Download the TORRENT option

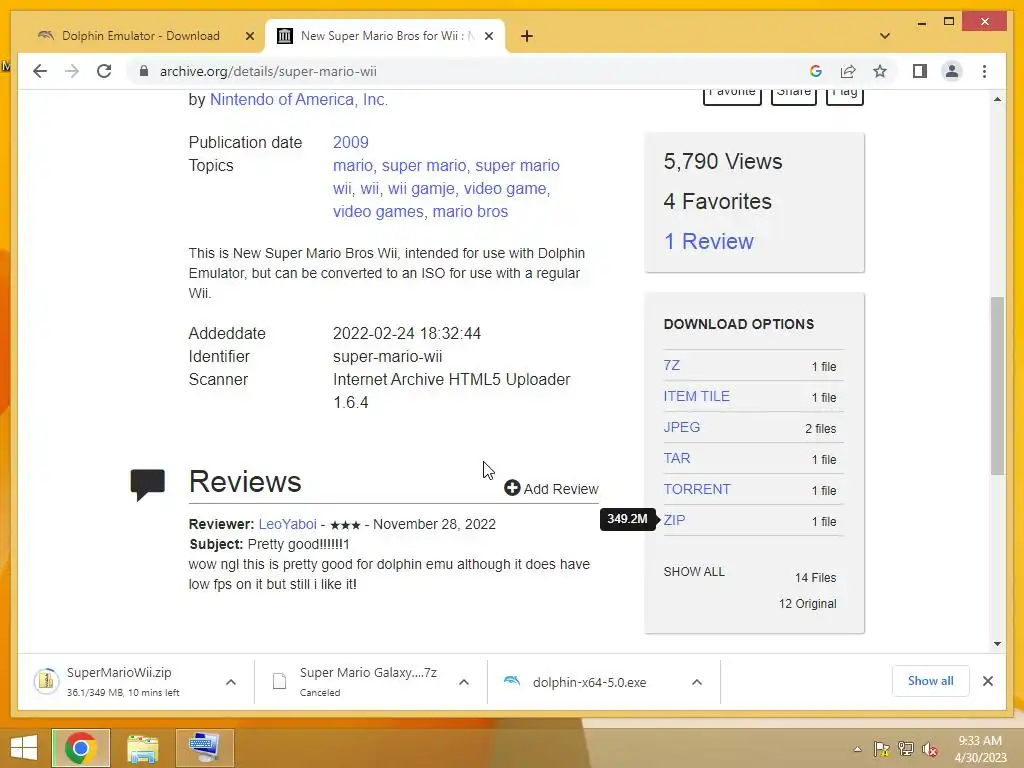pos(697,489)
